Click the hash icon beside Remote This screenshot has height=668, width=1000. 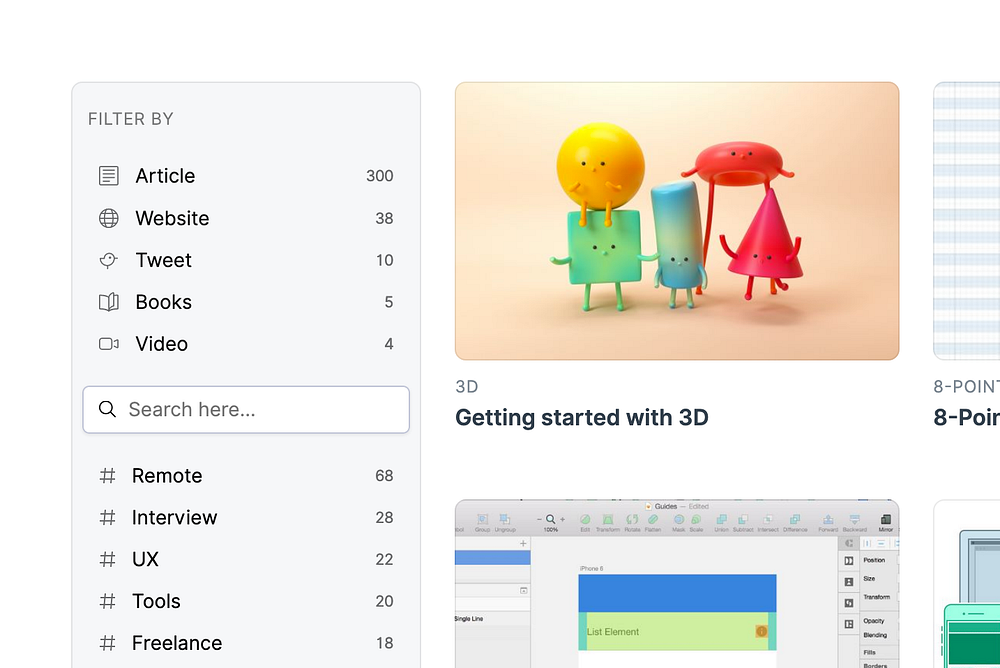click(x=107, y=475)
